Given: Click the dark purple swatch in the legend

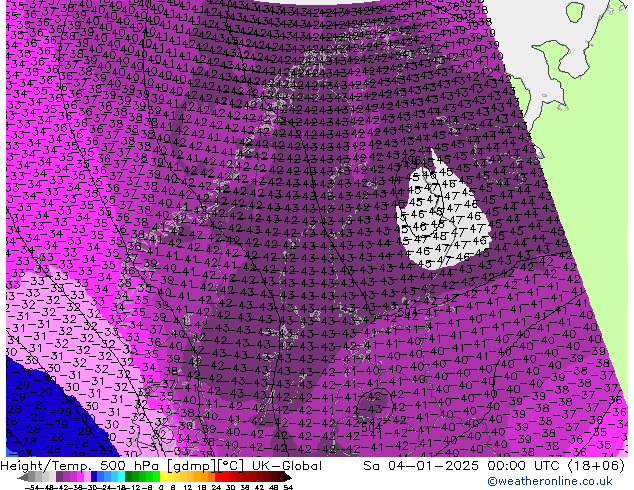Looking at the screenshot, I should pos(59,476).
